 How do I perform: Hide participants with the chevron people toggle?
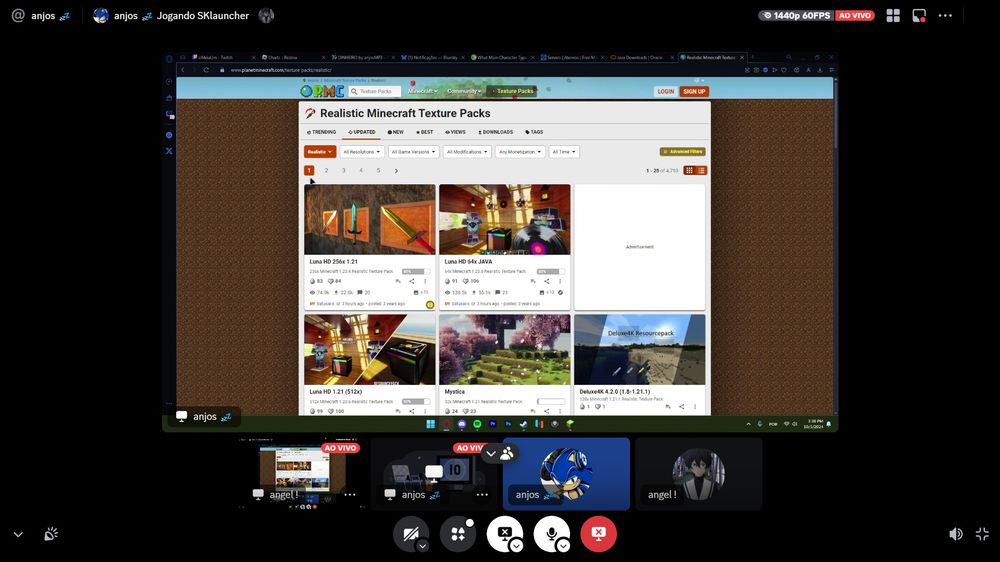(x=499, y=454)
